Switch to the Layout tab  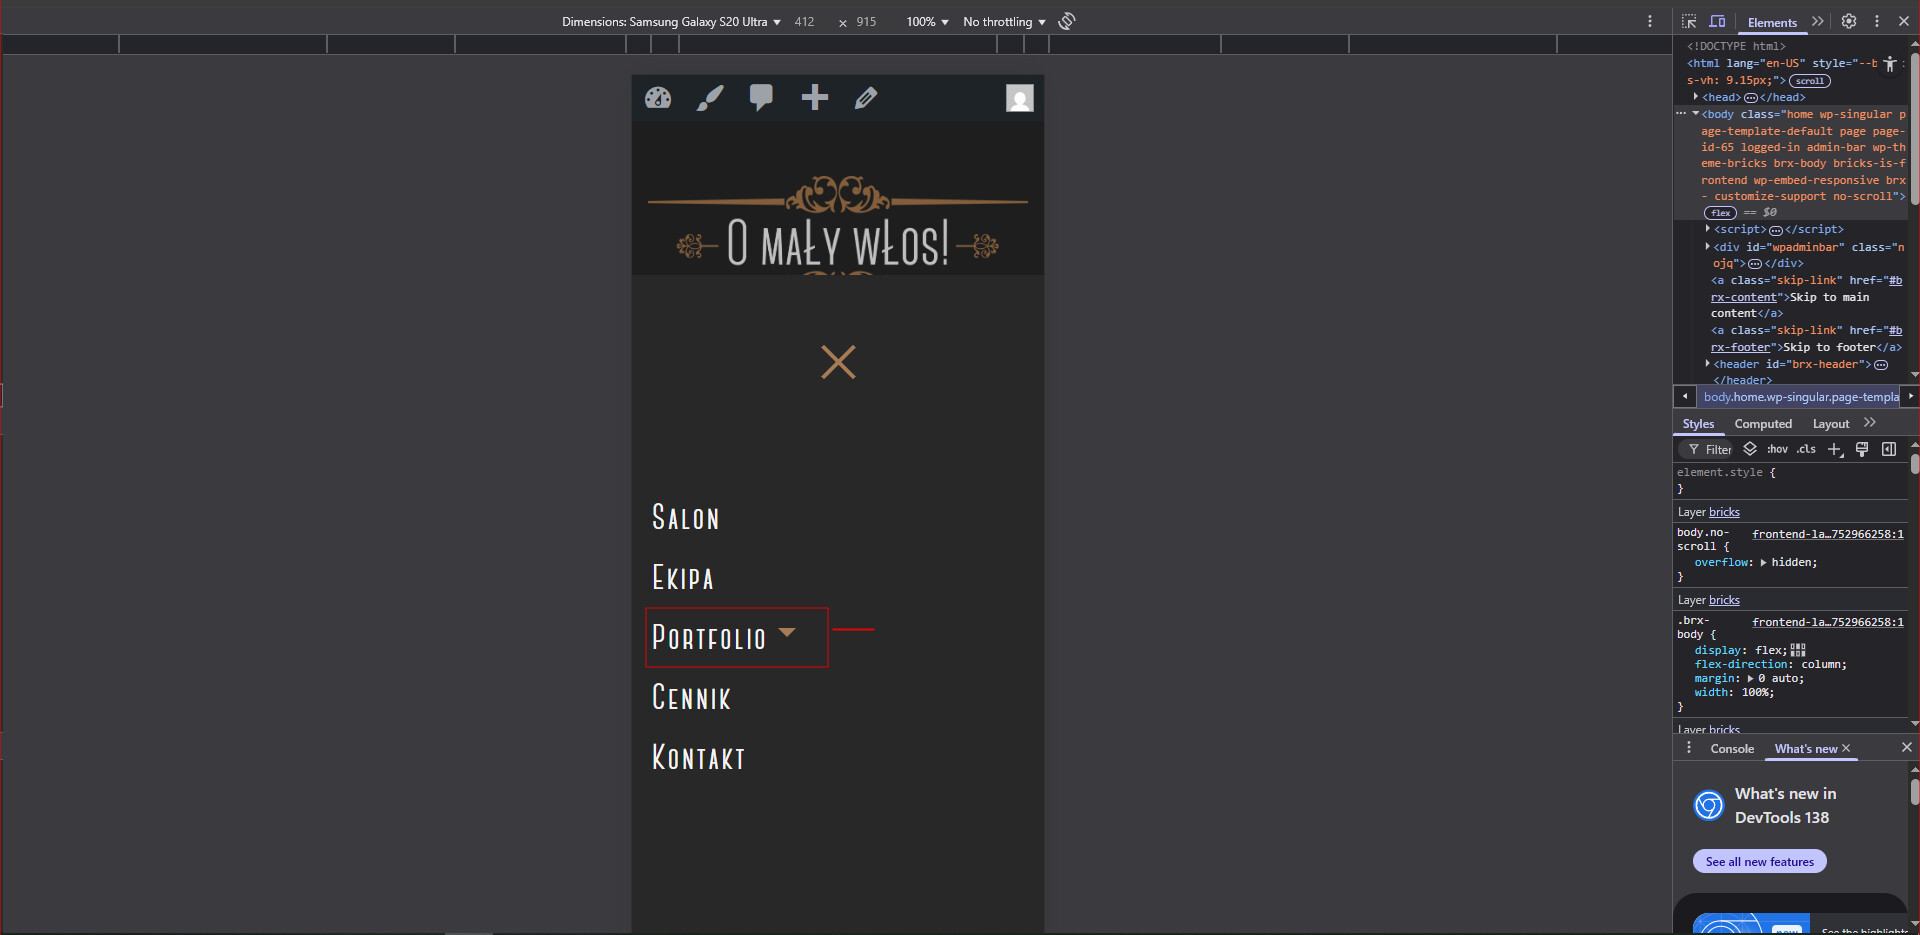(x=1831, y=424)
